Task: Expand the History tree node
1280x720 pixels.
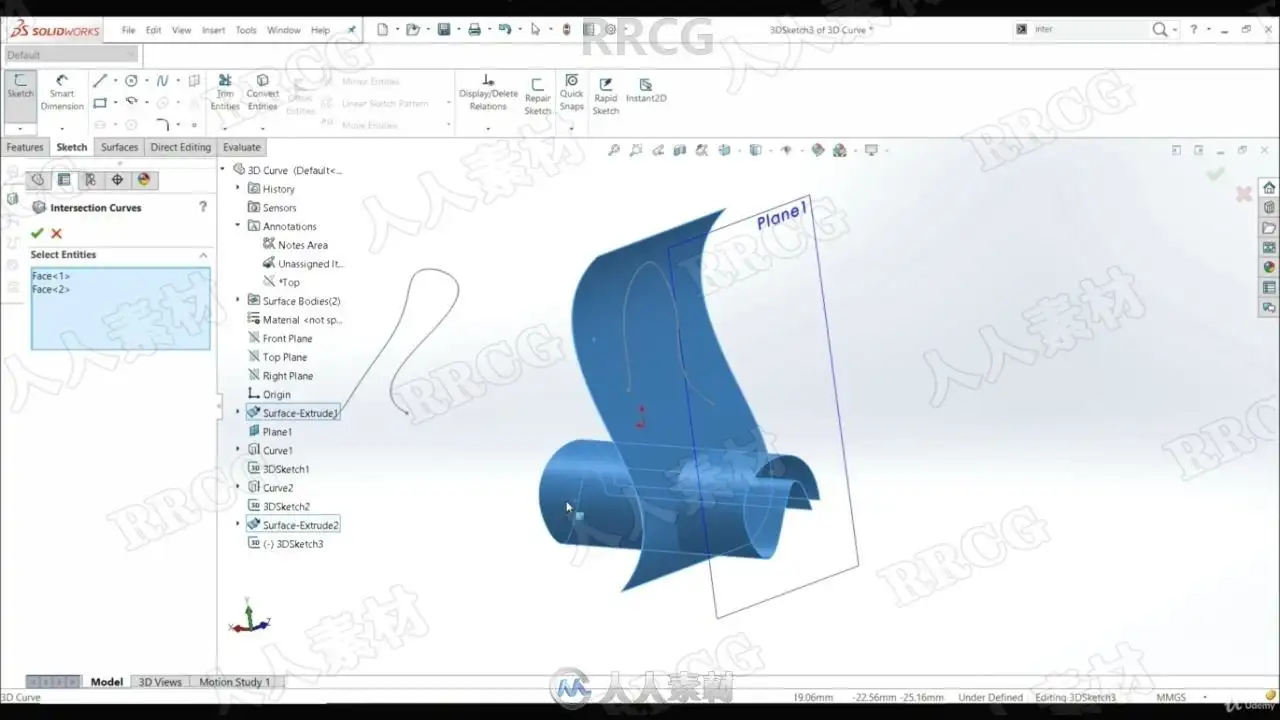Action: 238,188
